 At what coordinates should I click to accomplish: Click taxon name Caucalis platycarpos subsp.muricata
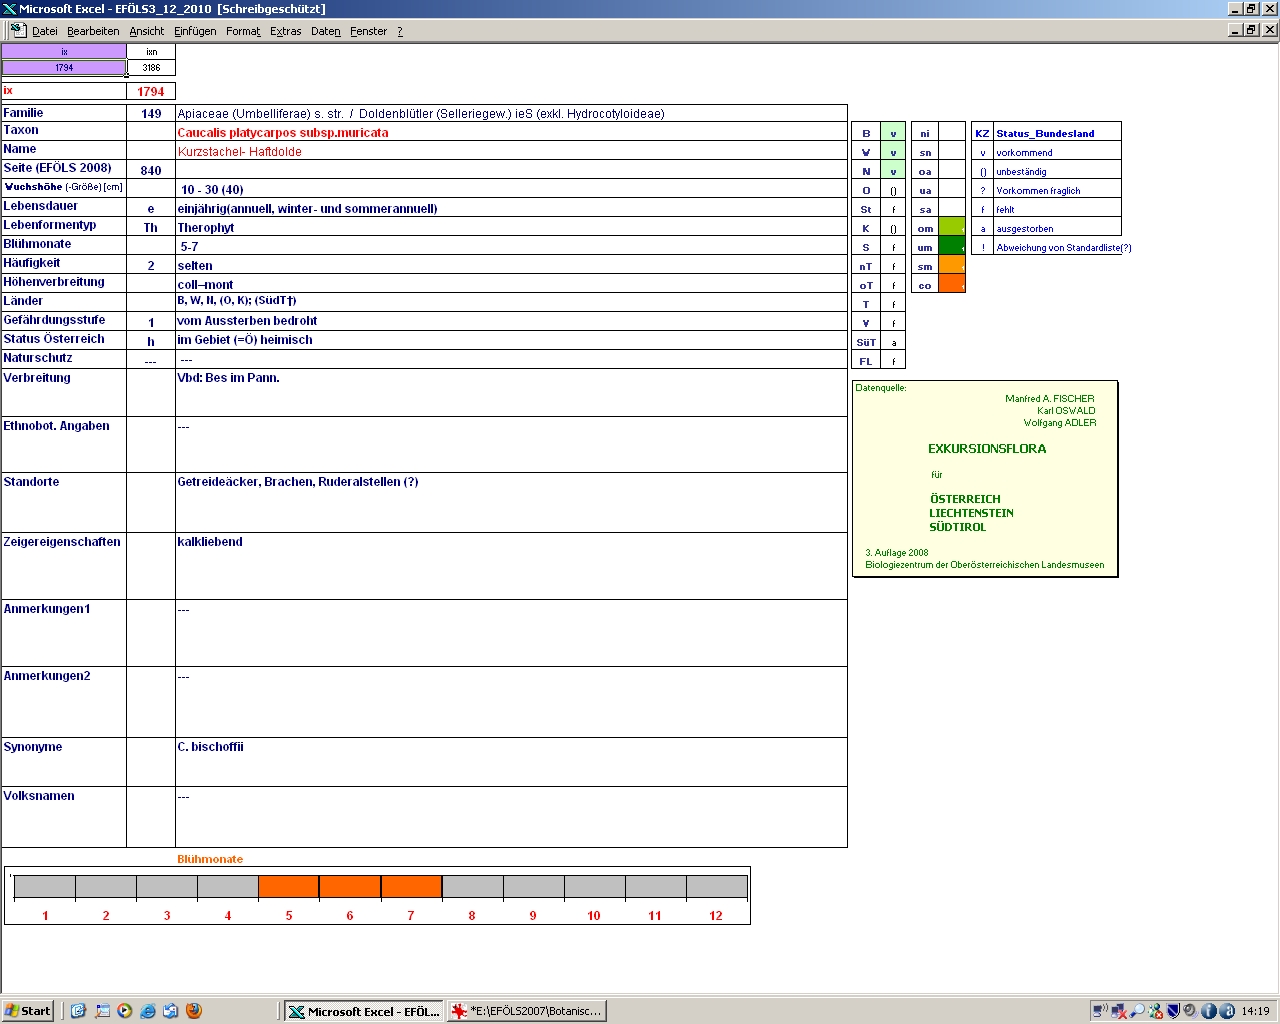283,132
